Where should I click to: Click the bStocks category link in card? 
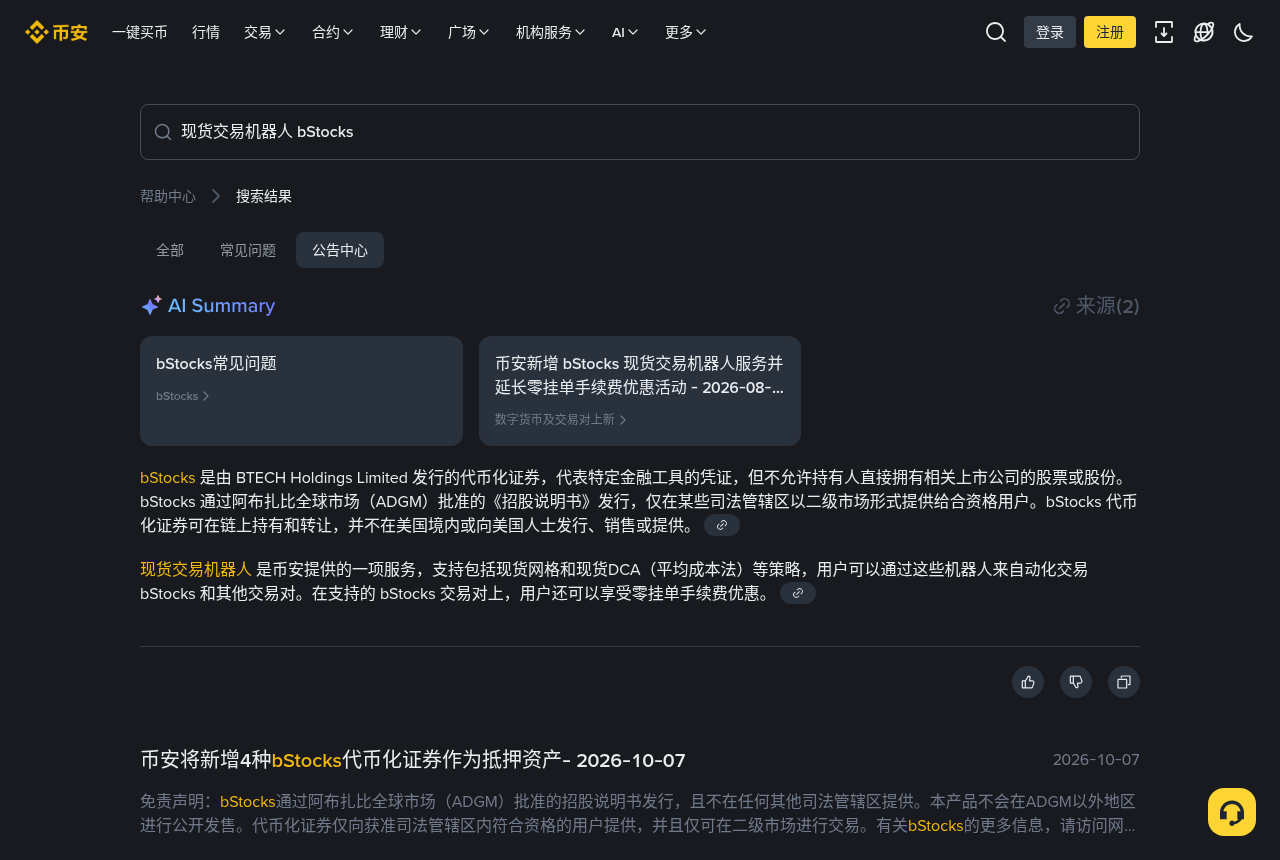click(183, 396)
